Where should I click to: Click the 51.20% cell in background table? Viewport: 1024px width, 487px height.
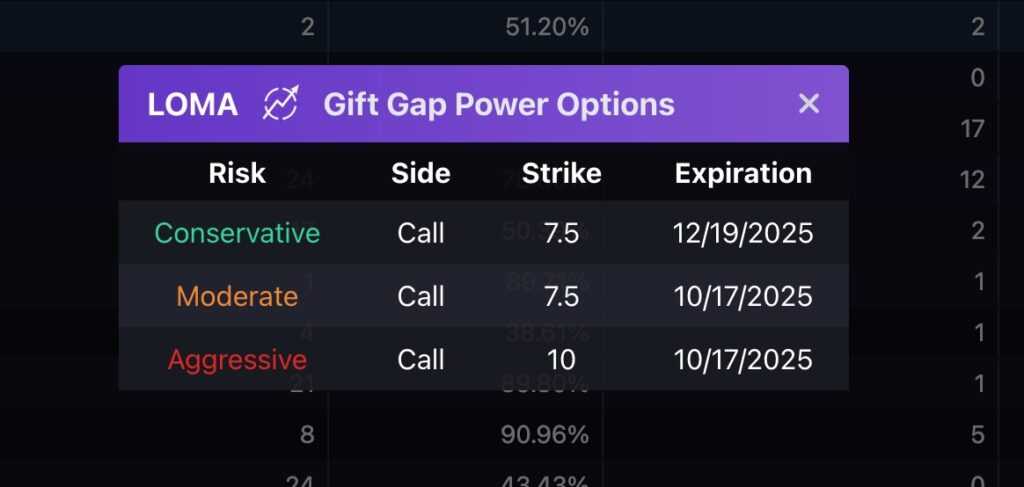pyautogui.click(x=547, y=27)
